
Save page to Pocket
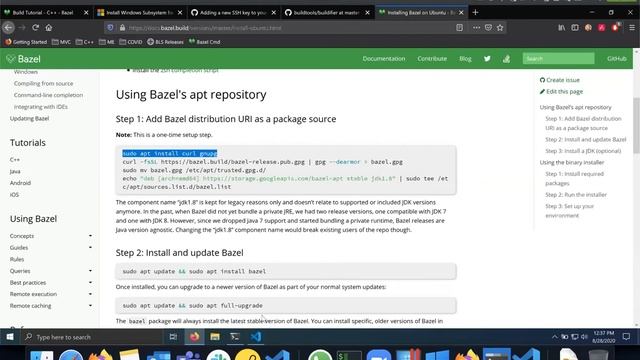click(488, 28)
